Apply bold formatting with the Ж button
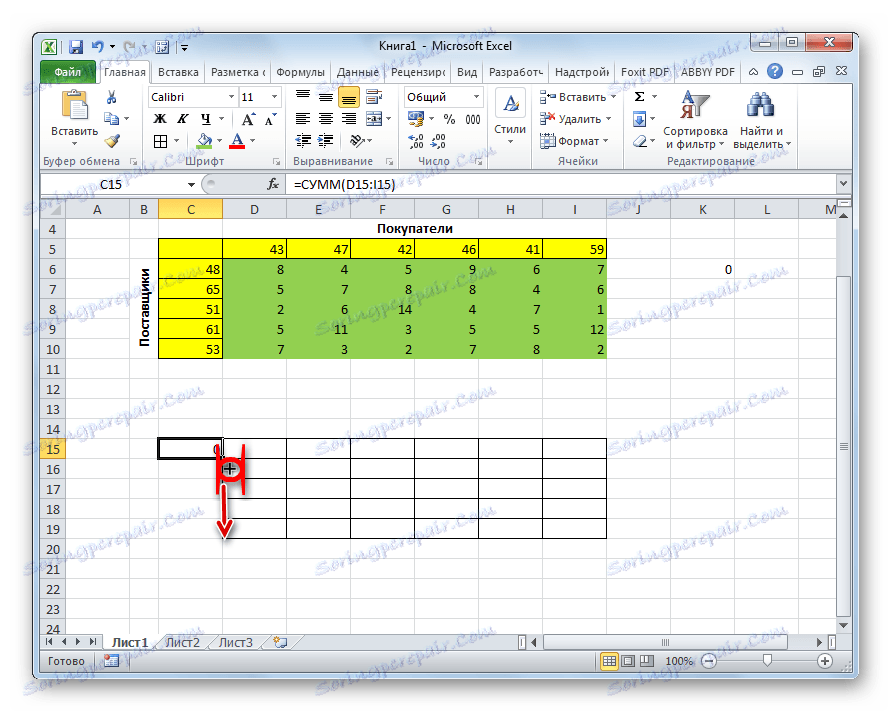Image resolution: width=892 pixels, height=712 pixels. [160, 121]
